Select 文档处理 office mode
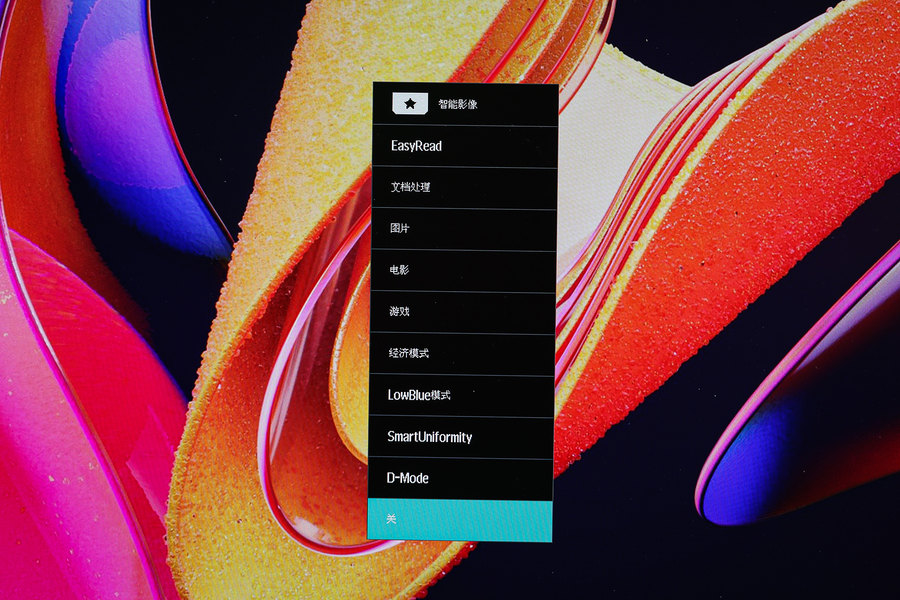 [410, 187]
